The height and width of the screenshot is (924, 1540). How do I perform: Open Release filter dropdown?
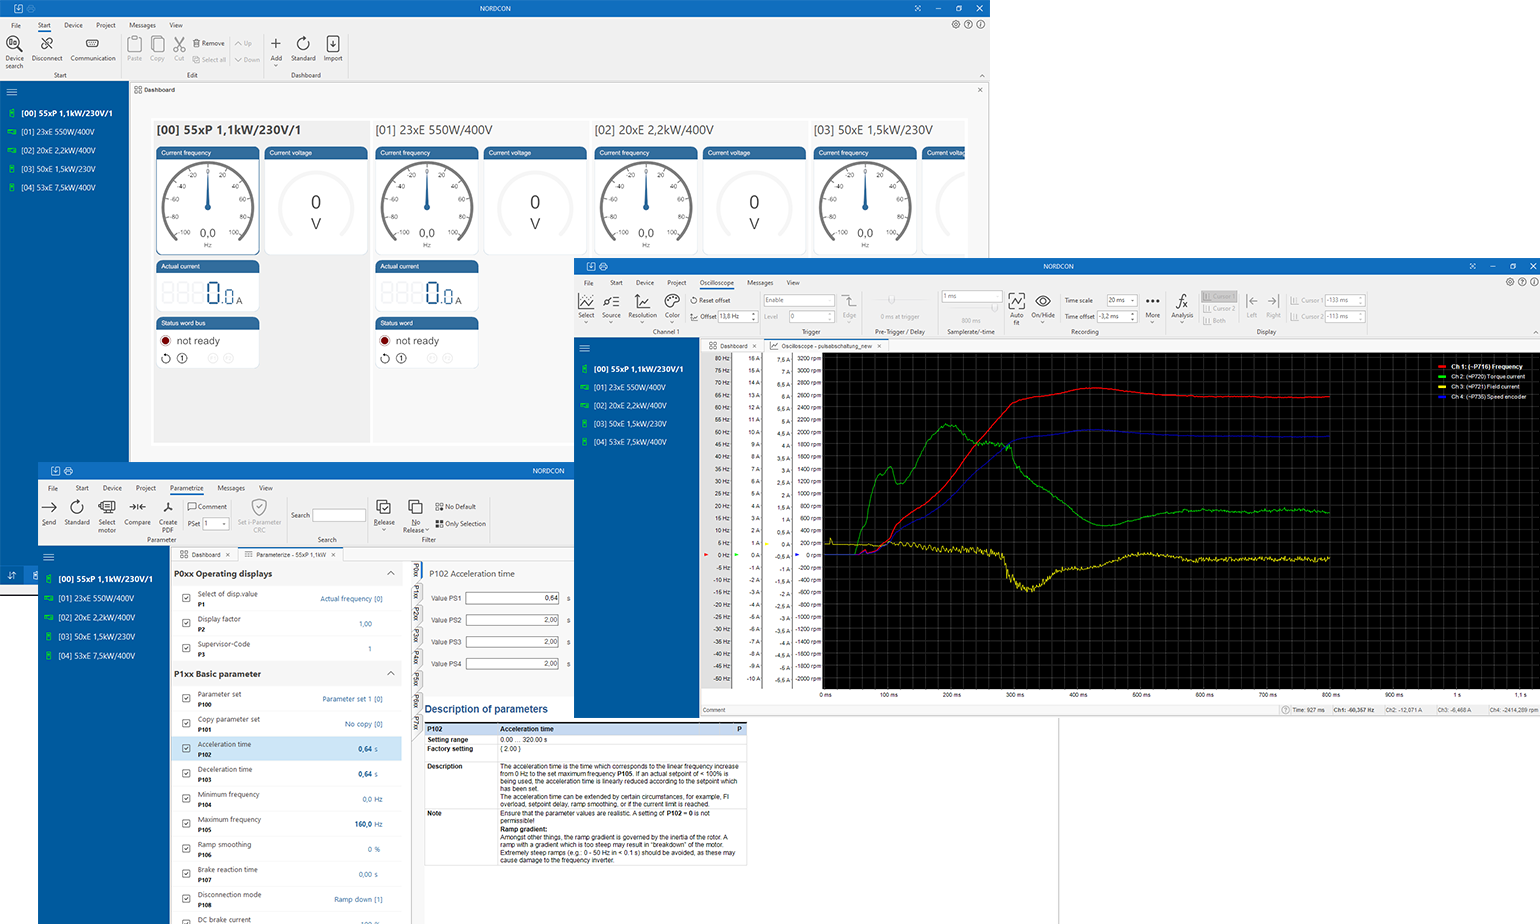[384, 529]
